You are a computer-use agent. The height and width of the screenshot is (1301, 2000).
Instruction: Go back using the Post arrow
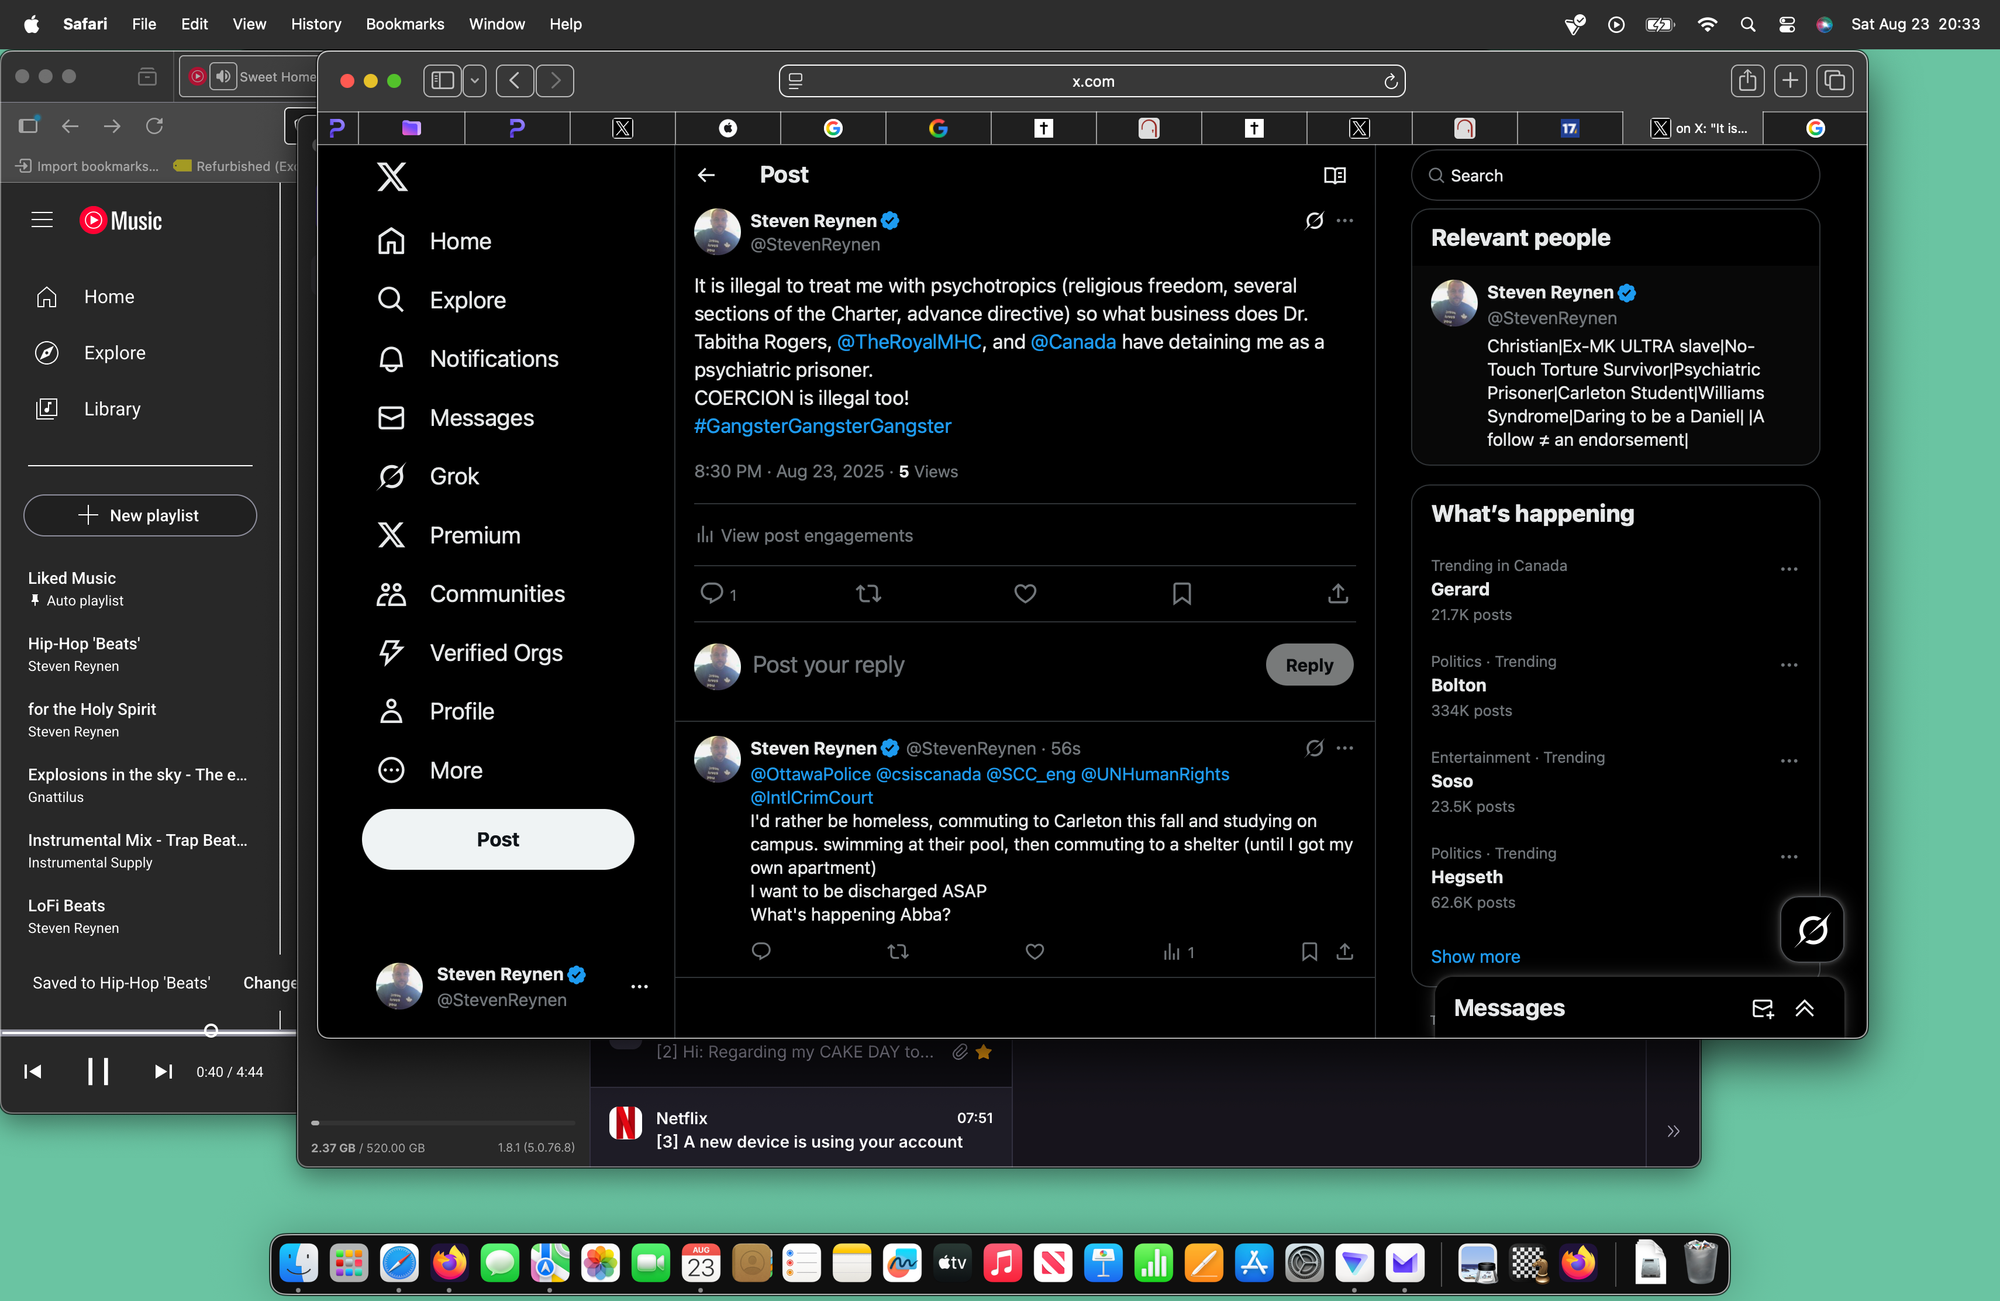tap(706, 175)
